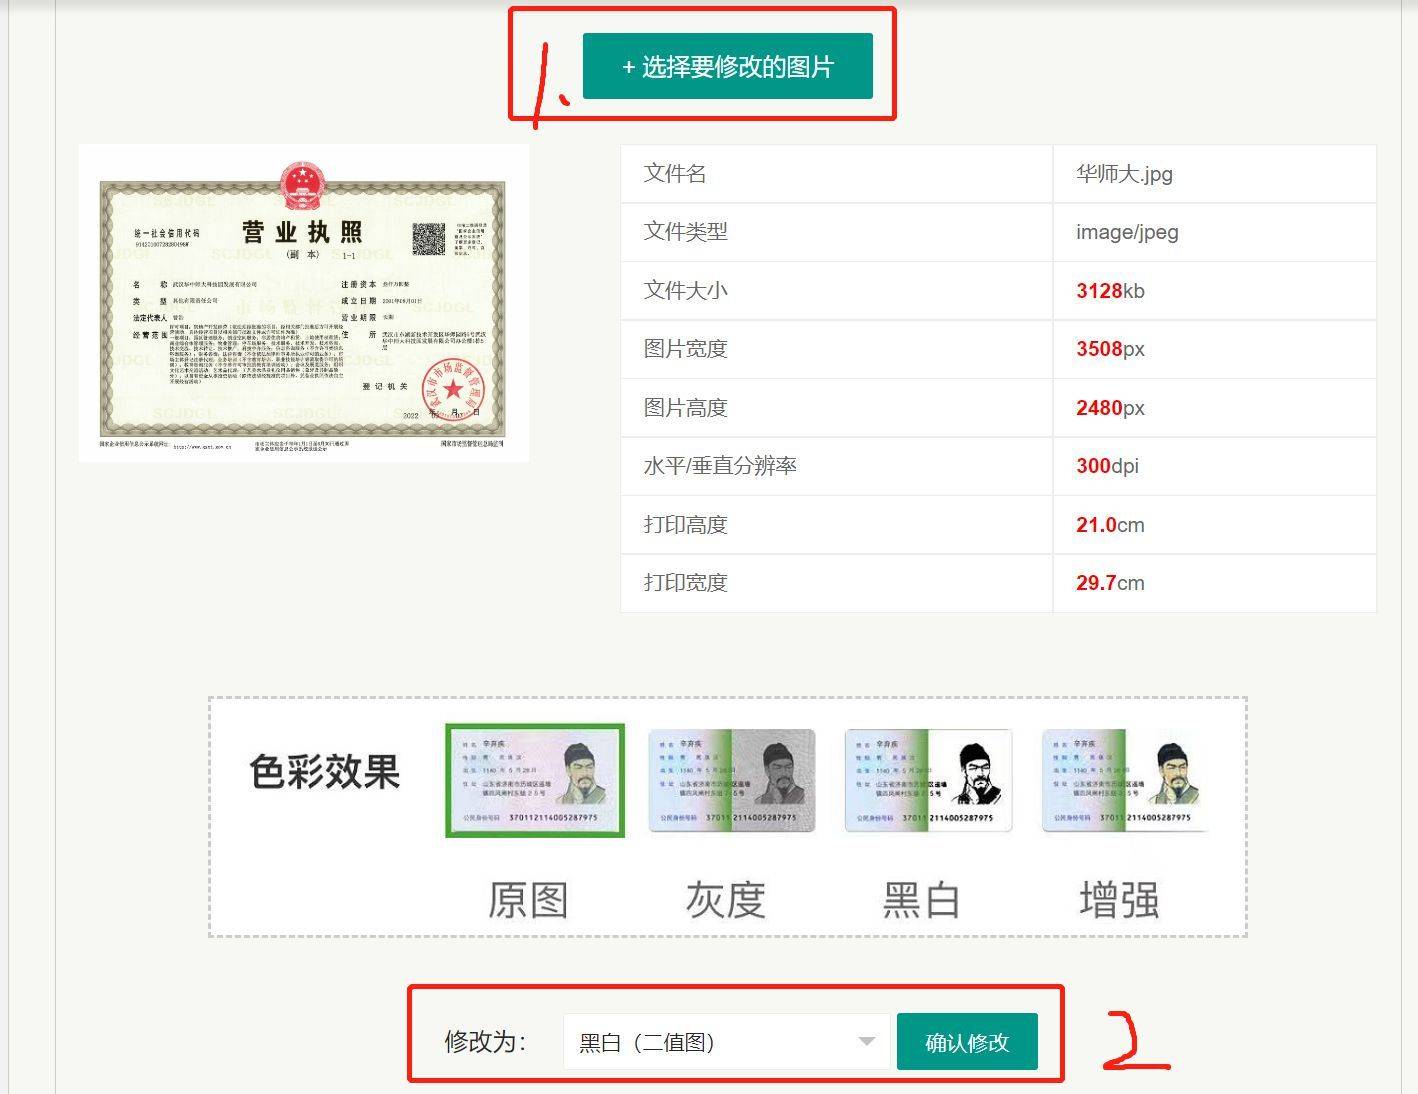
Task: Select the 原图 color effect thumbnail
Action: (x=535, y=780)
